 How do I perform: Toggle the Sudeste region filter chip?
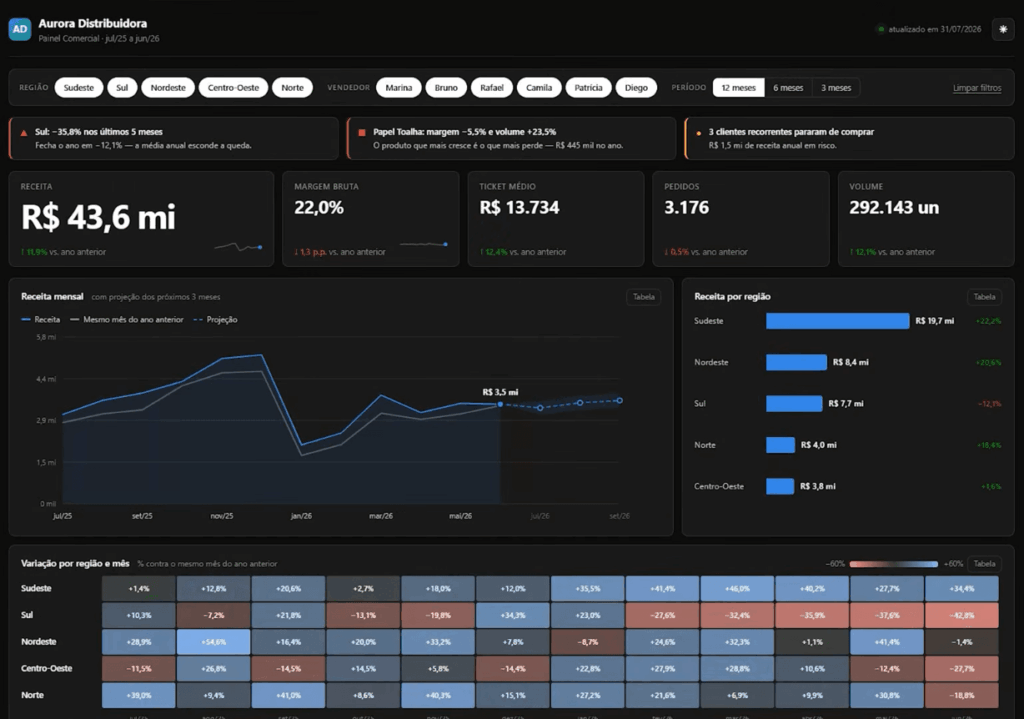point(79,88)
